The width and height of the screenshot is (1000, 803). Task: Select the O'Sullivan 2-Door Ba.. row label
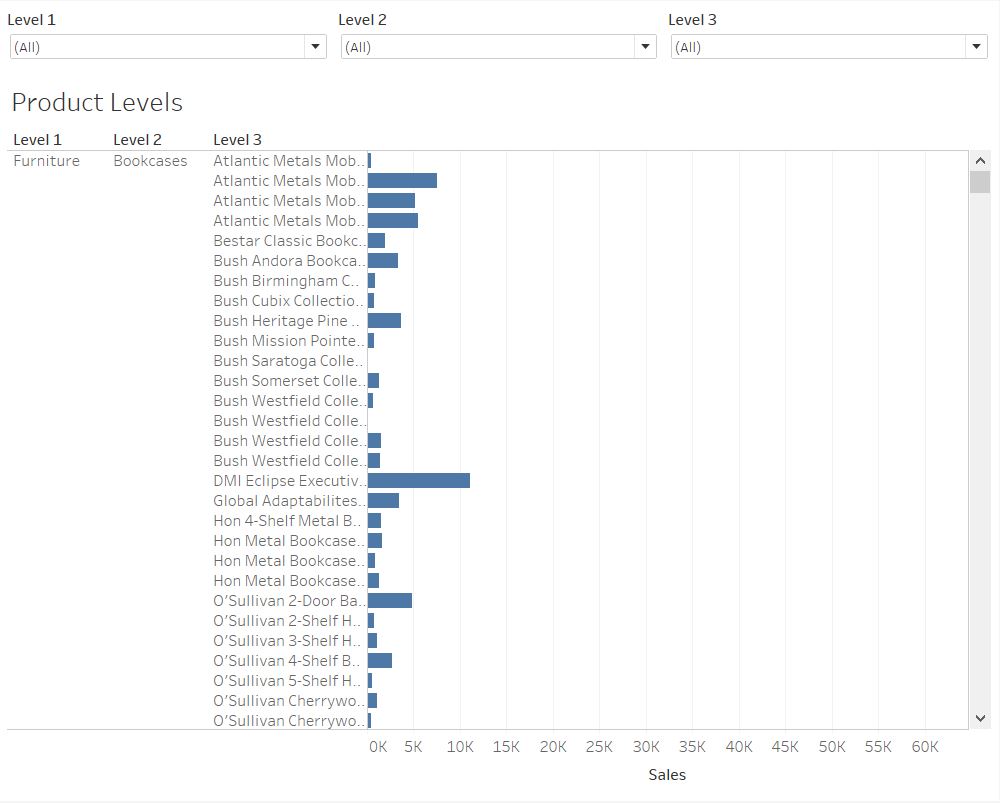click(x=290, y=601)
